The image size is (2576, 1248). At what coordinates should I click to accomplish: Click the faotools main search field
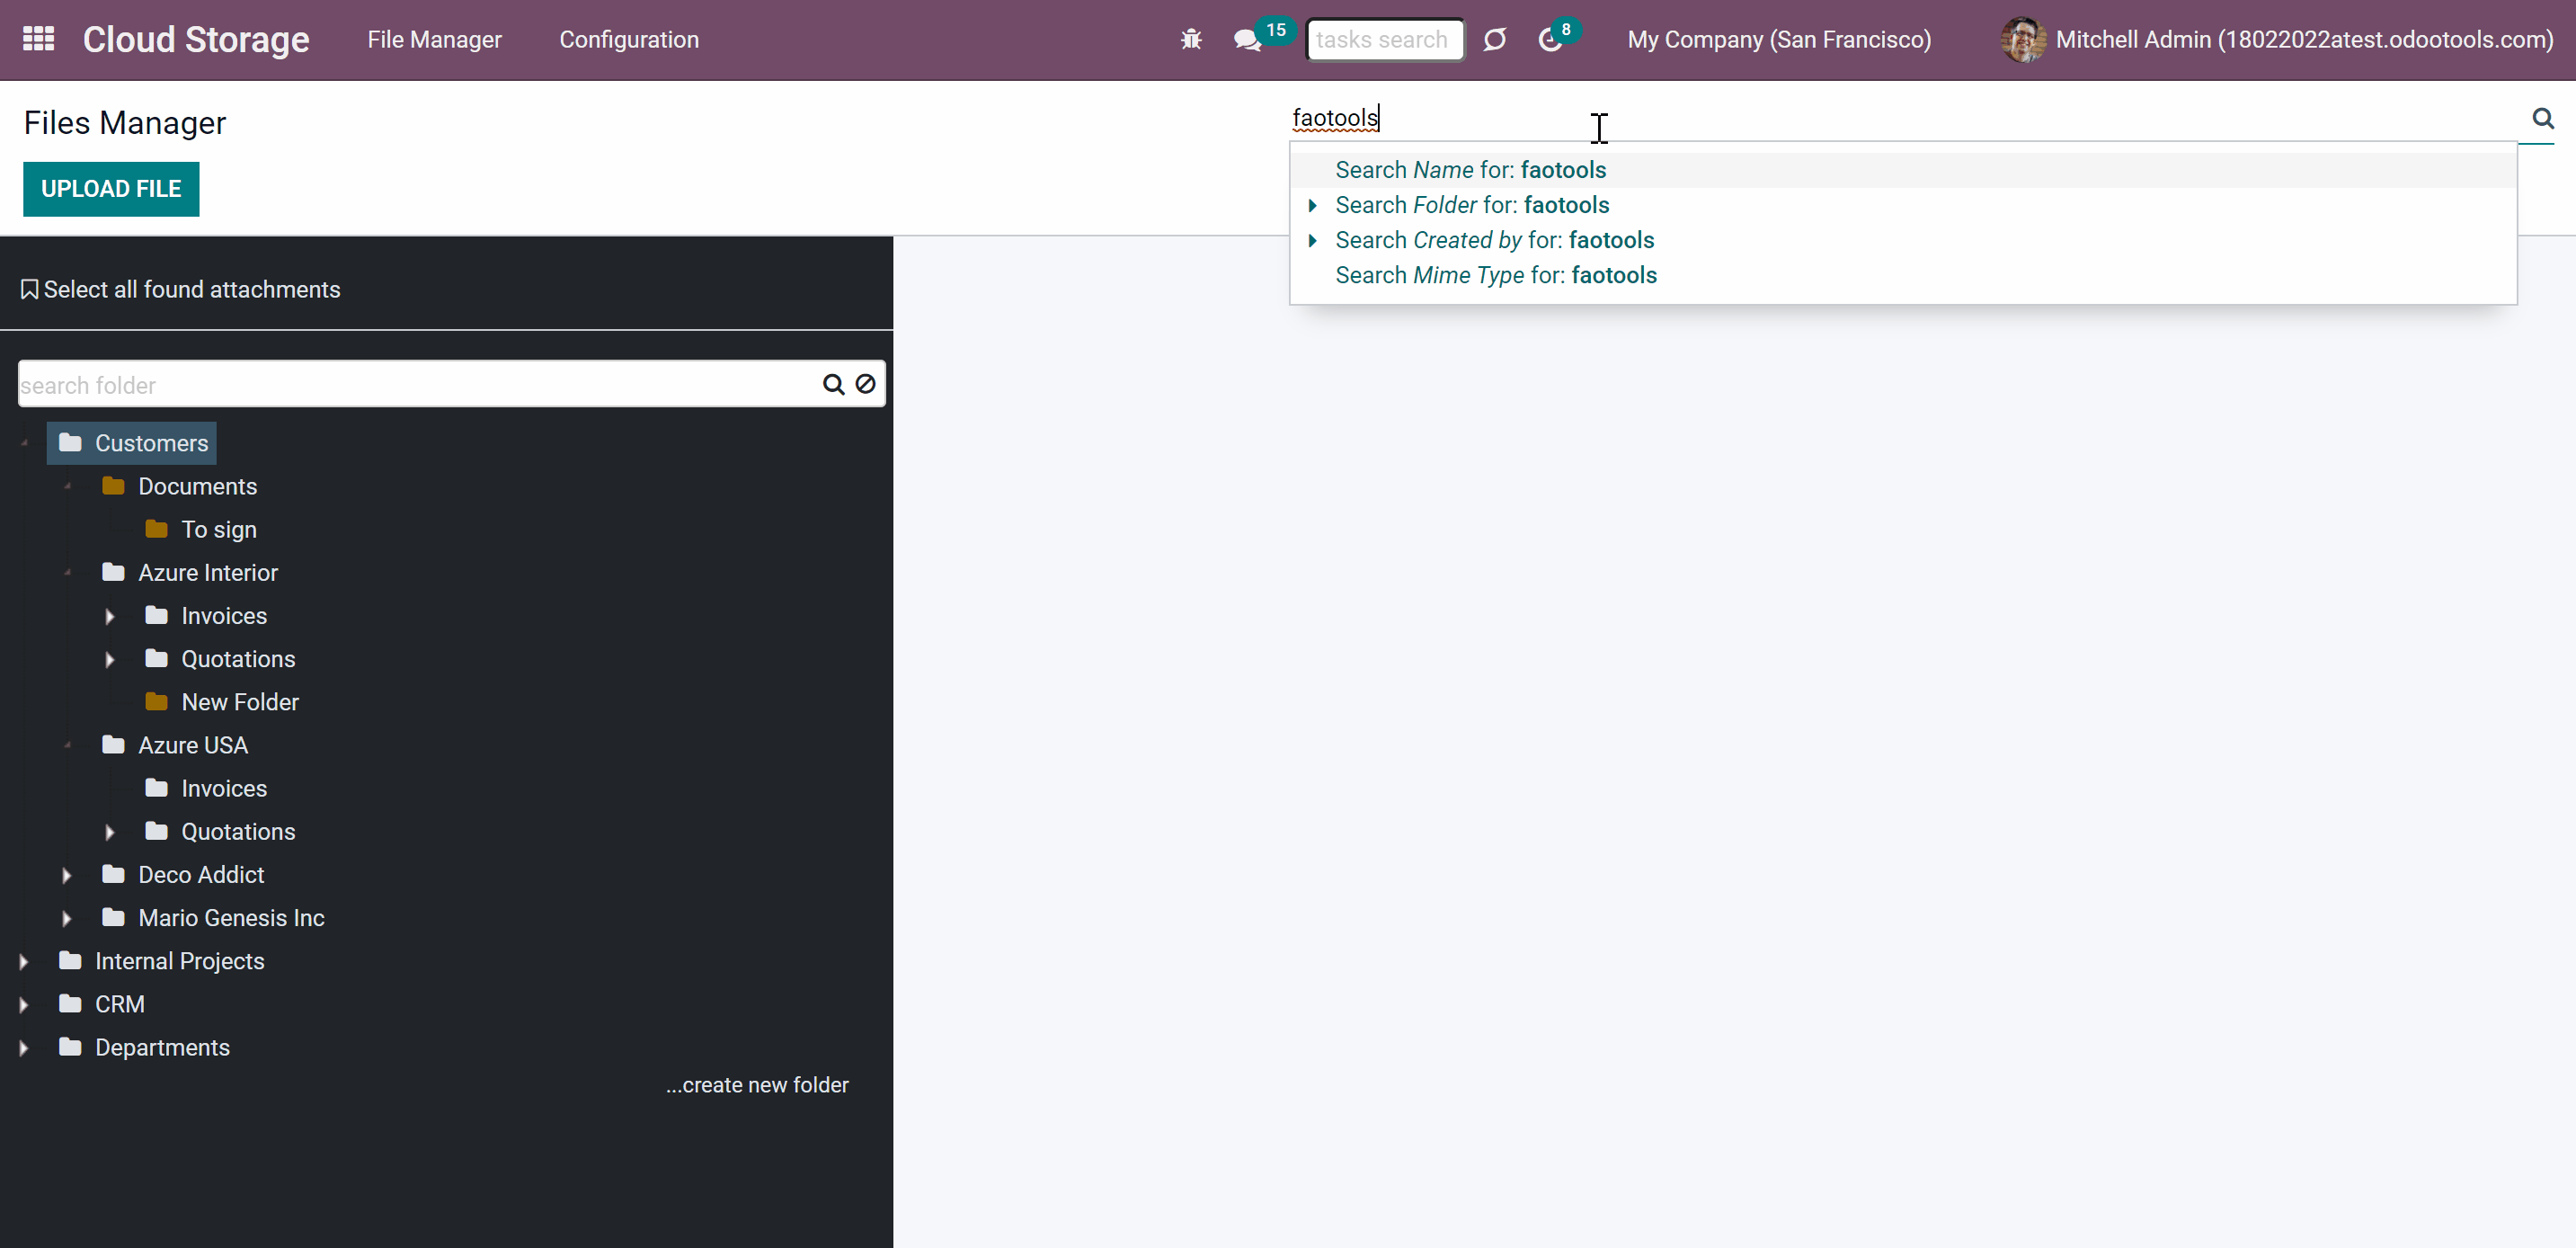tap(1903, 118)
